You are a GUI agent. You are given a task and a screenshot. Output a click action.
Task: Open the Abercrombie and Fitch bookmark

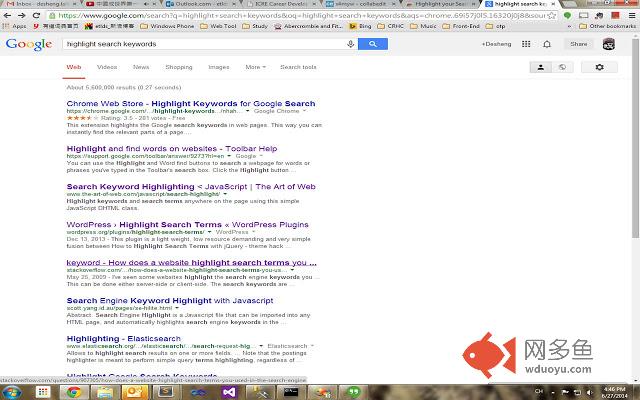click(x=308, y=26)
